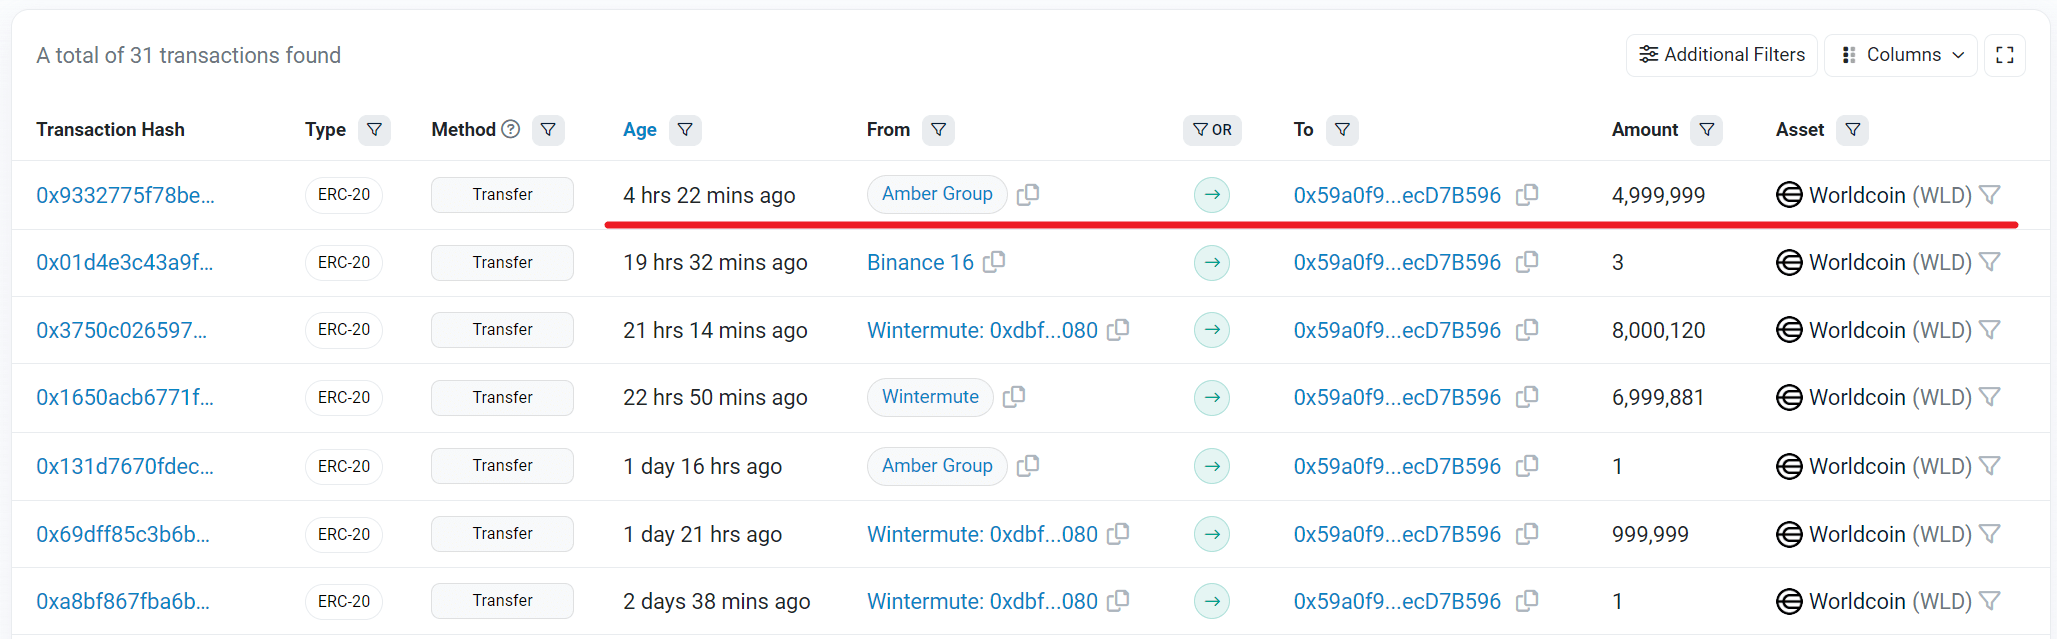Image resolution: width=2057 pixels, height=639 pixels.
Task: Copy To address in the 999,999 row
Action: tap(1527, 534)
